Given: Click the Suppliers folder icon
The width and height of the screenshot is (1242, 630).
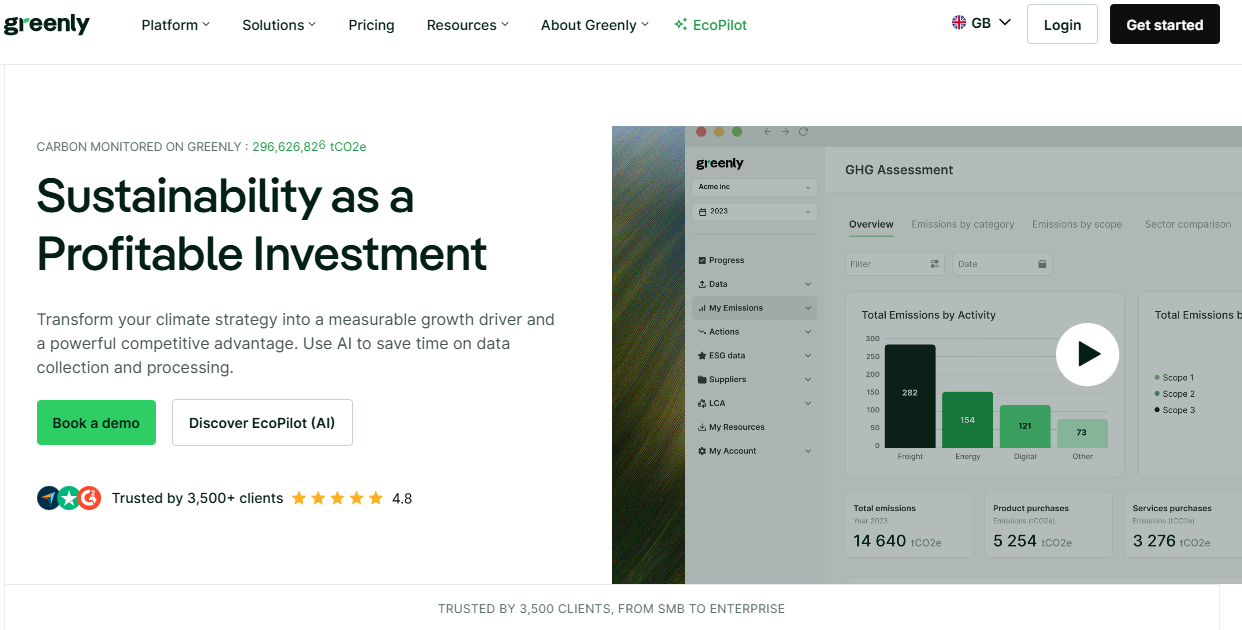Looking at the screenshot, I should pos(702,379).
